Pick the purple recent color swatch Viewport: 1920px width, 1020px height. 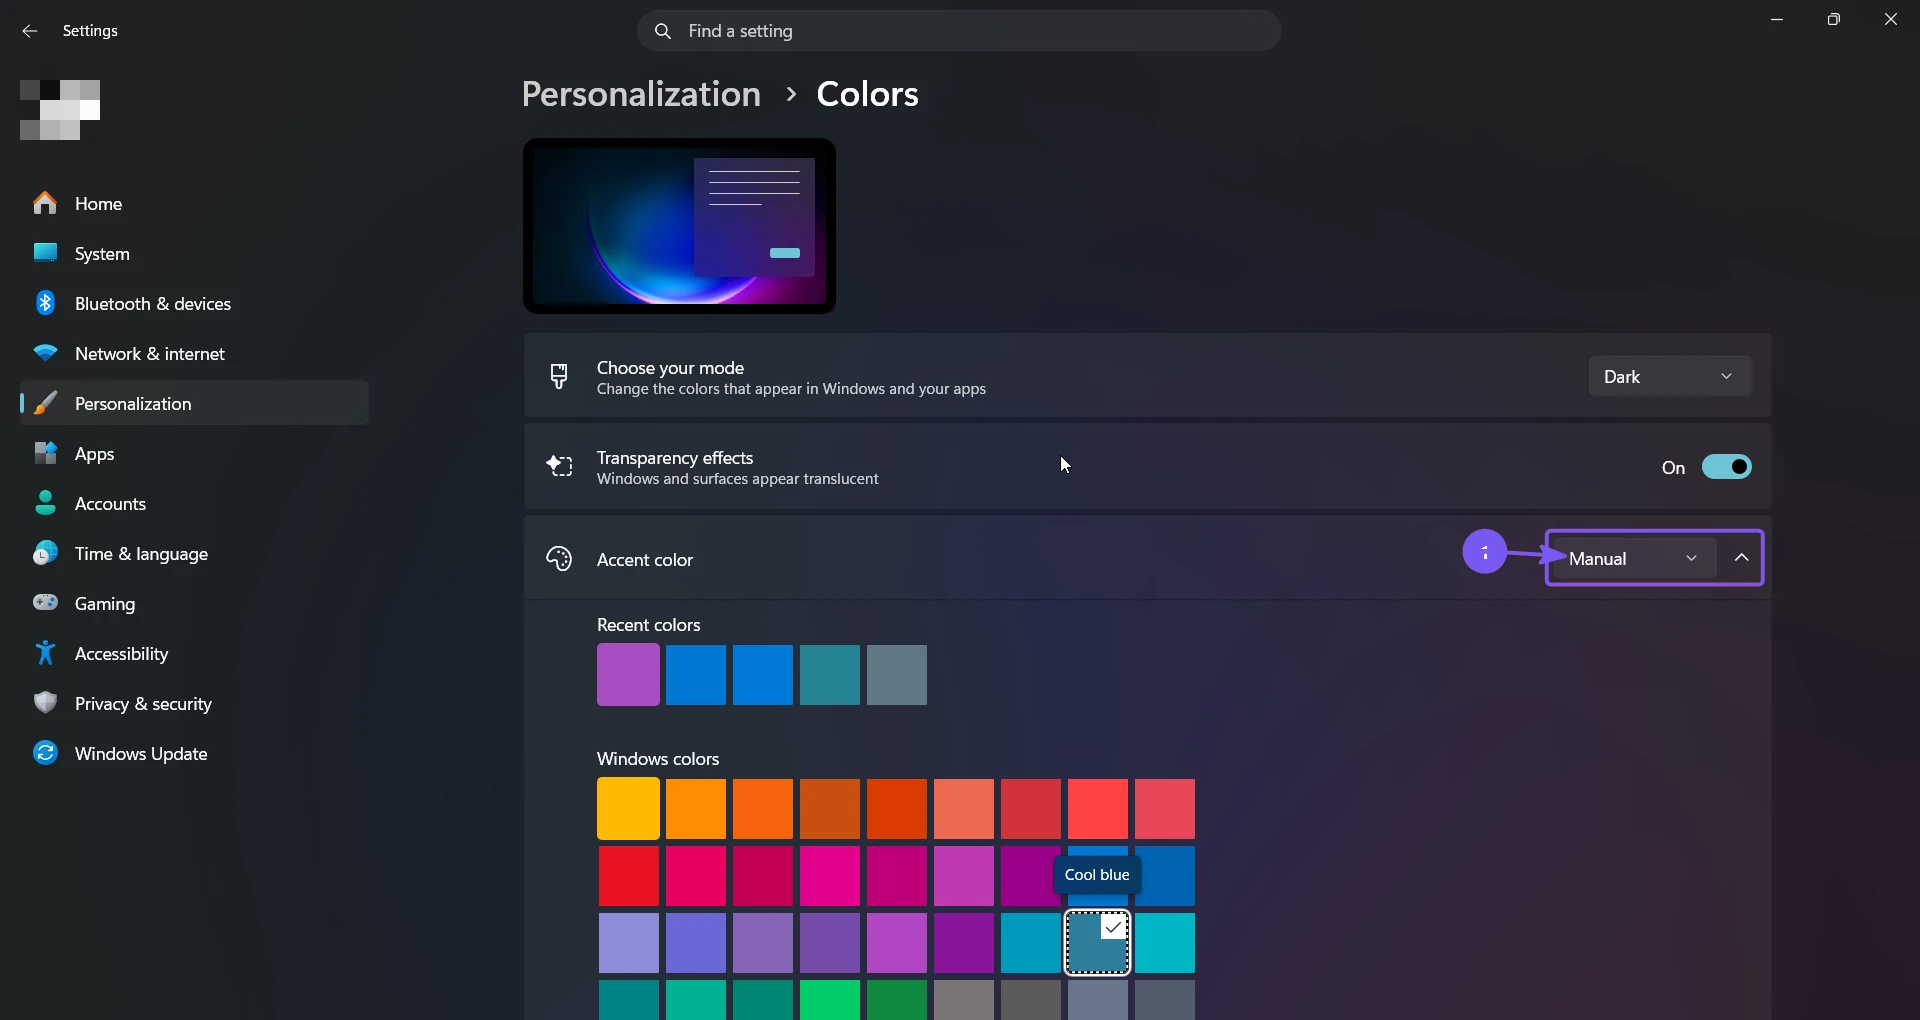[628, 675]
